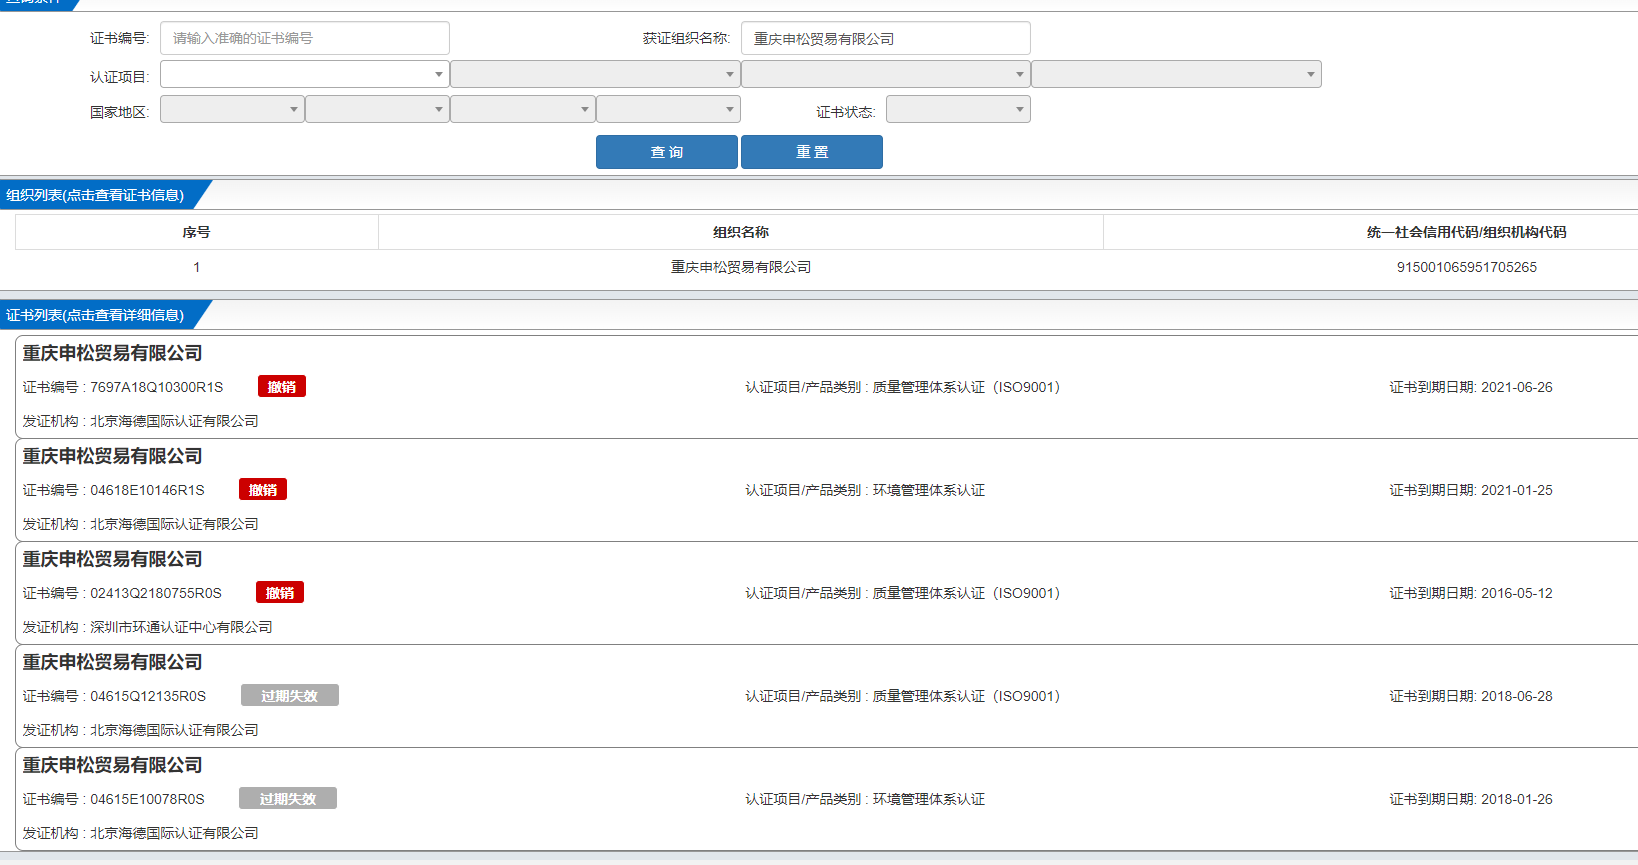Image resolution: width=1638 pixels, height=865 pixels.
Task: Click the 过期失效 badge of certificate 04615Q12135R0S
Action: [290, 696]
